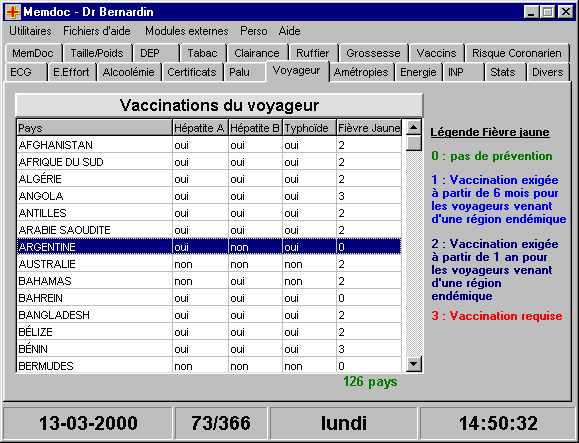Viewport: 579px width, 443px height.
Task: Click the Fièvre Jaune column header
Action: coord(369,128)
